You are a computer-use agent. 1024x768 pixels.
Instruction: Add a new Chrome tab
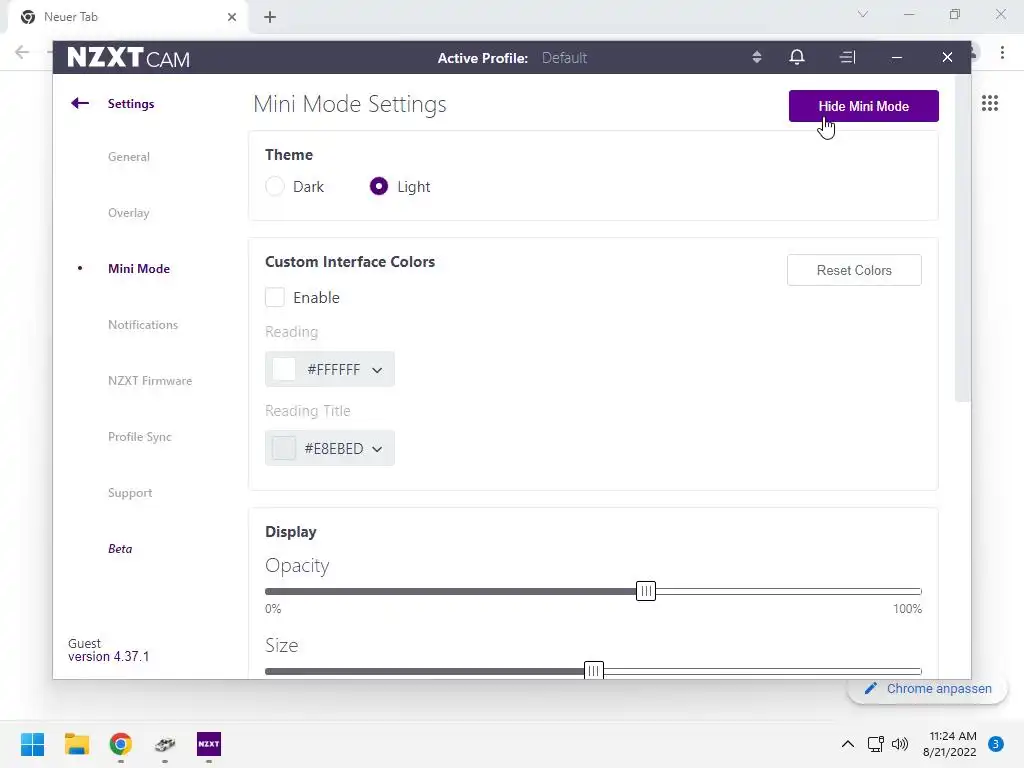click(270, 17)
